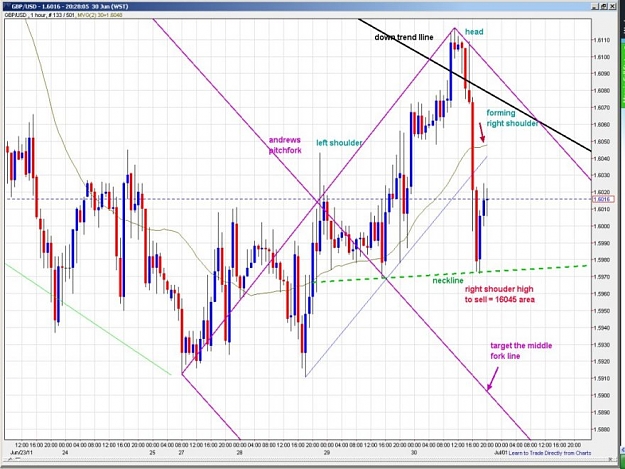Image resolution: width=625 pixels, height=469 pixels.
Task: Click the 1.6110 price axis label
Action: (601, 40)
